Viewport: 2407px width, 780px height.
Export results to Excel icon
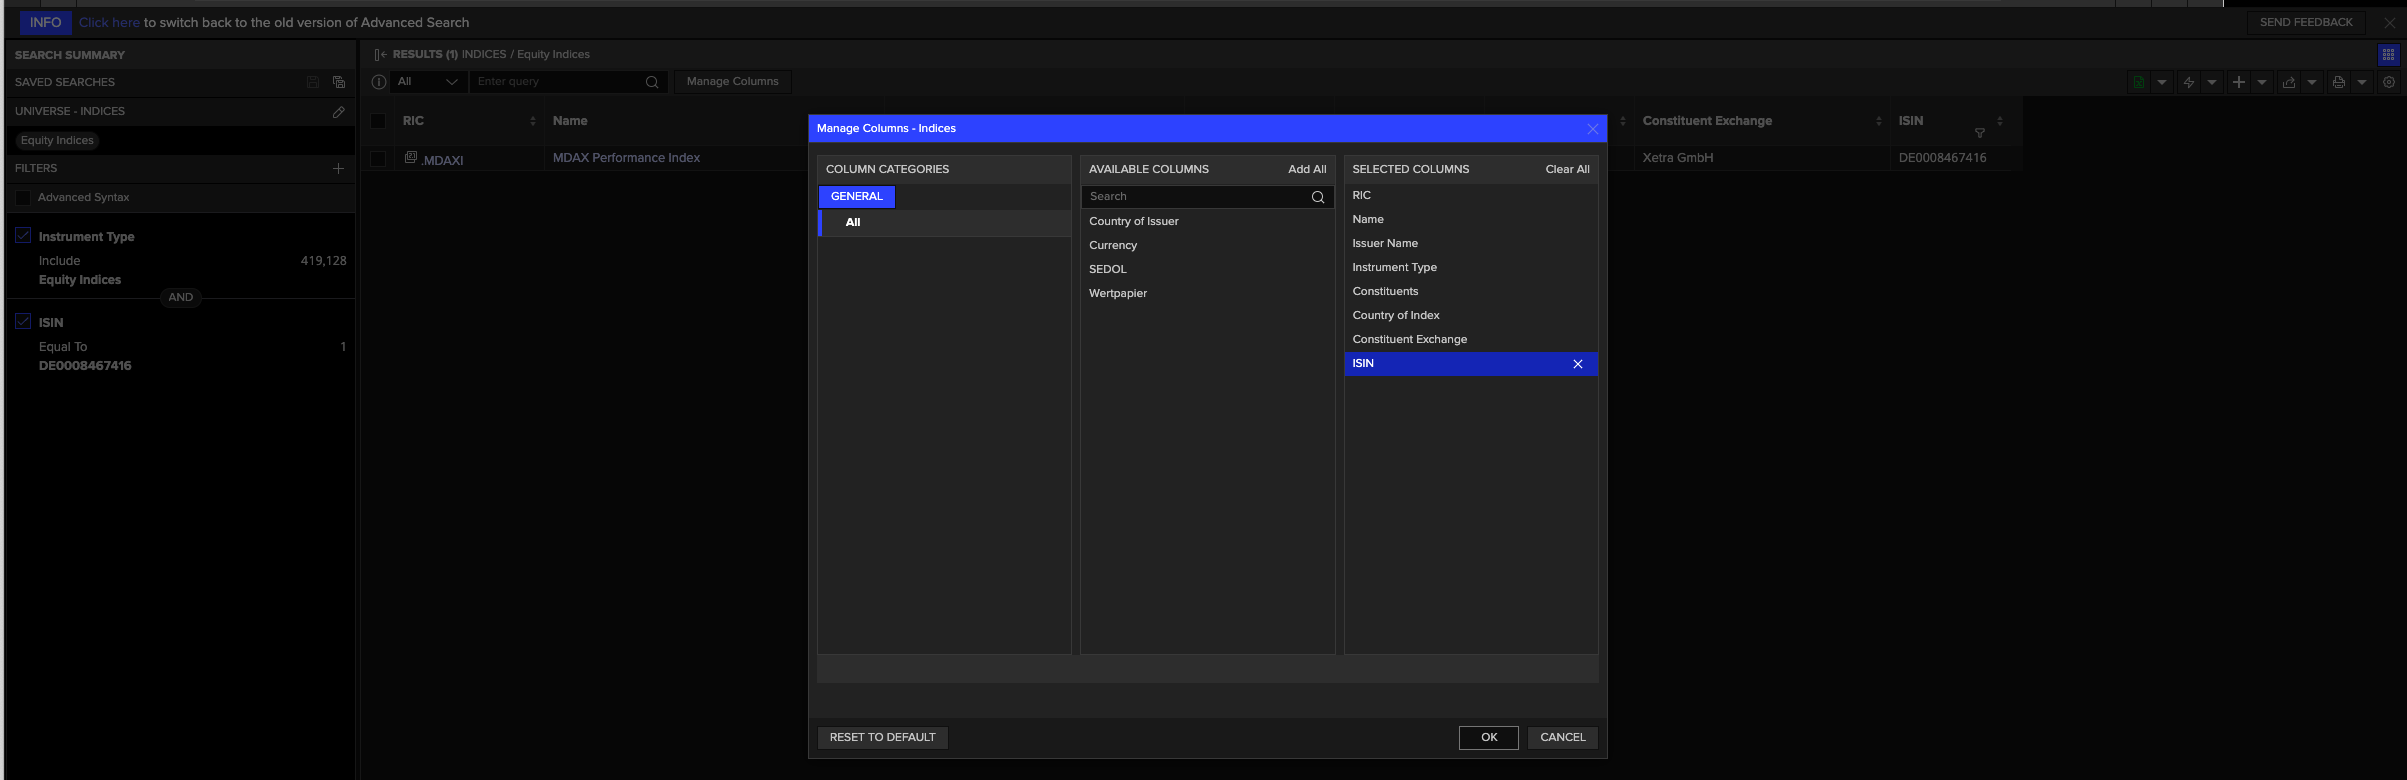[x=2138, y=82]
